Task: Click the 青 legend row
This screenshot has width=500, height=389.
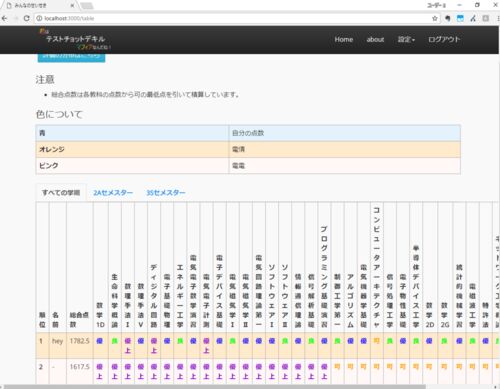Action: (248, 133)
